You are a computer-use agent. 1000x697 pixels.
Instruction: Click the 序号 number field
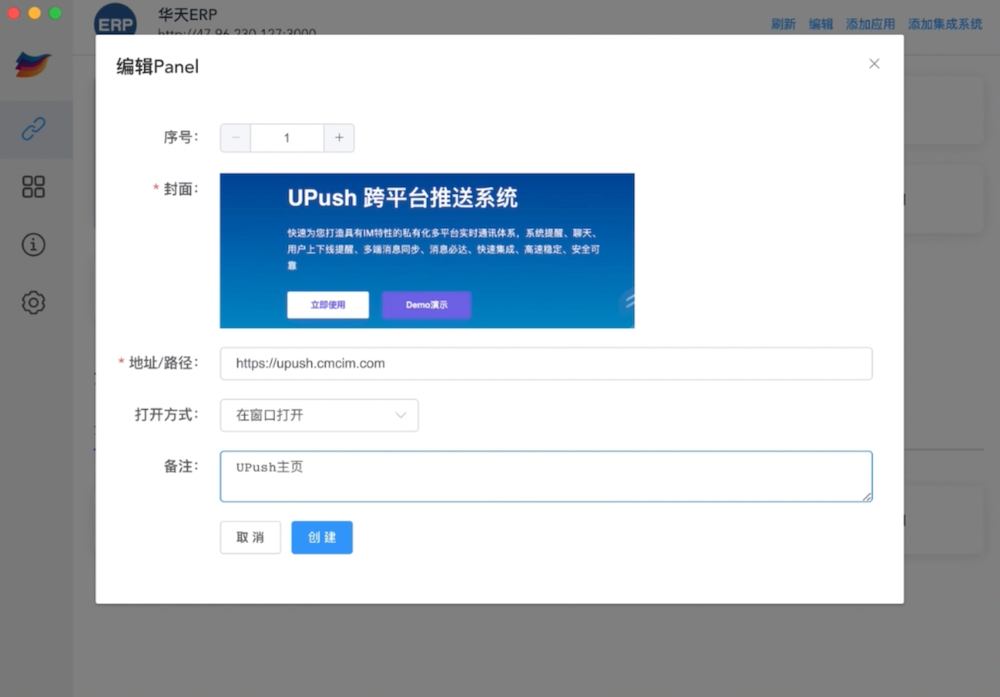point(287,138)
